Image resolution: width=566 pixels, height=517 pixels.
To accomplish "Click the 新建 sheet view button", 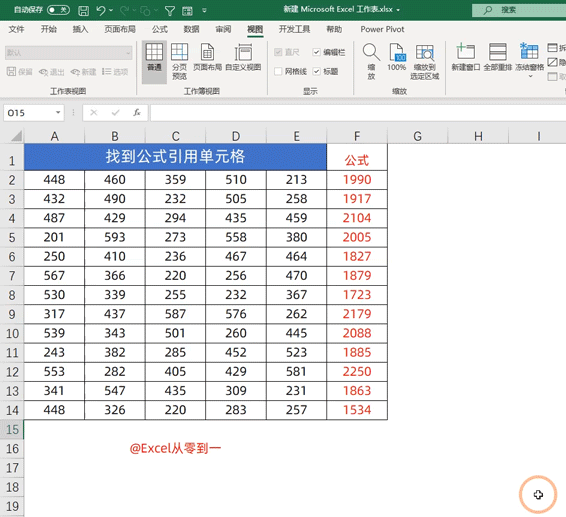I will pyautogui.click(x=83, y=72).
